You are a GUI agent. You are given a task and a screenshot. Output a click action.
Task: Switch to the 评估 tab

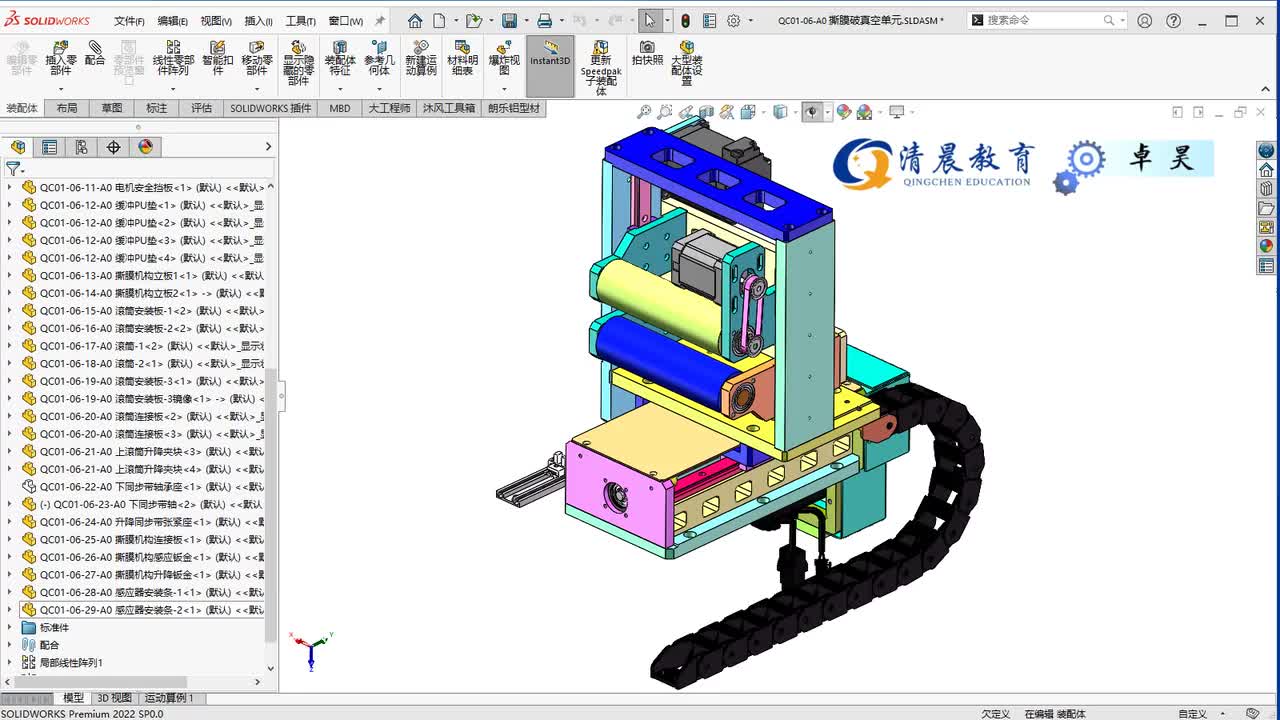(202, 108)
